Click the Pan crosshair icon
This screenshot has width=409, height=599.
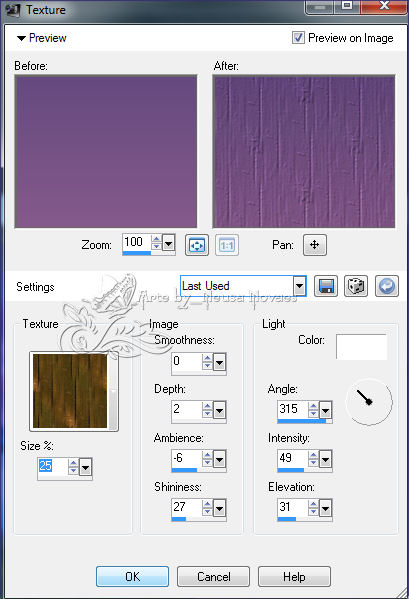(x=315, y=245)
